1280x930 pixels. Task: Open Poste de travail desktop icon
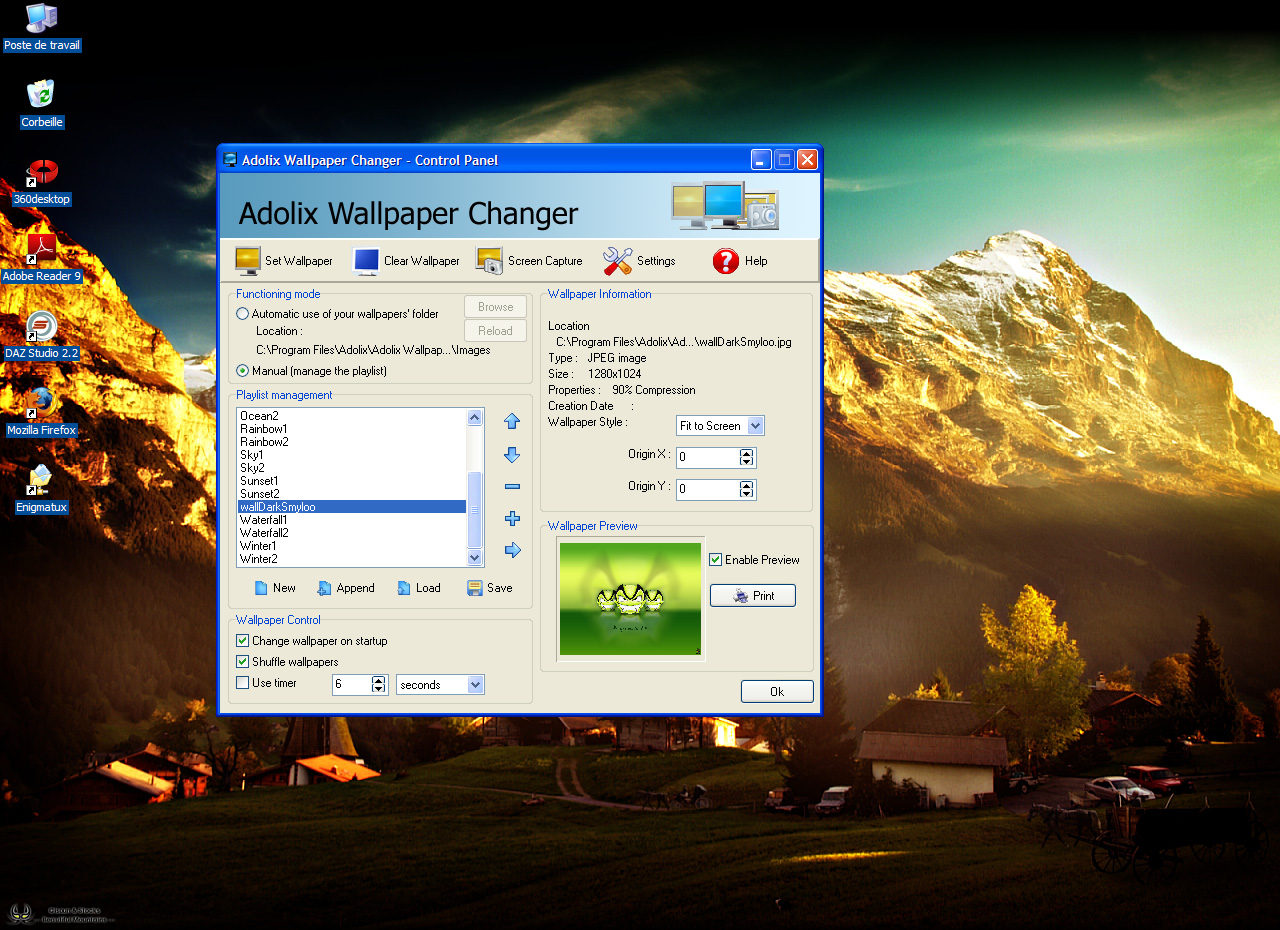[42, 27]
